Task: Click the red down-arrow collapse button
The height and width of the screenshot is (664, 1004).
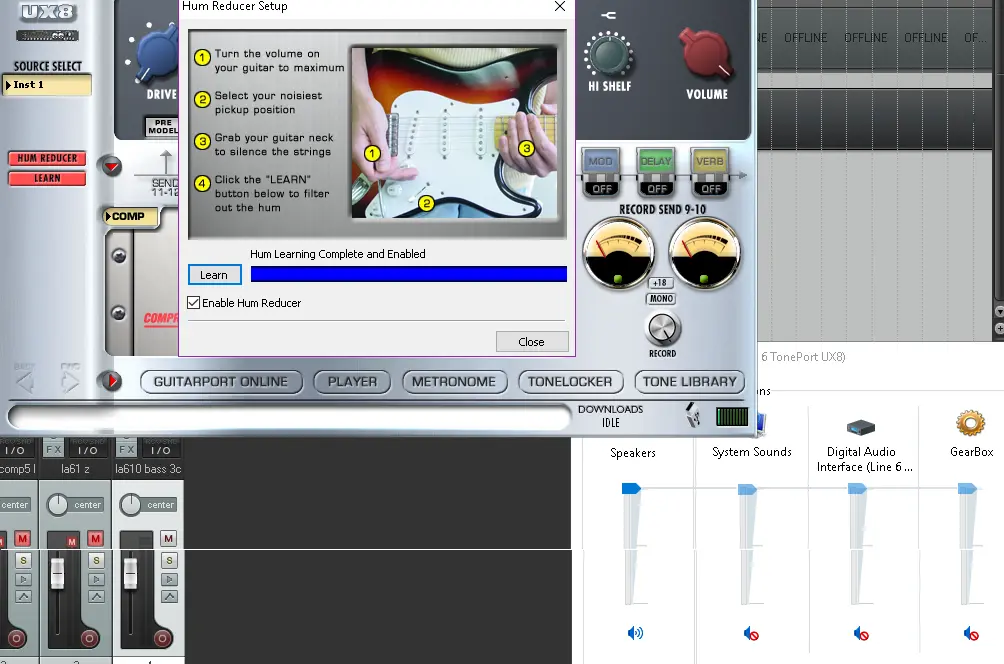Action: pos(112,166)
